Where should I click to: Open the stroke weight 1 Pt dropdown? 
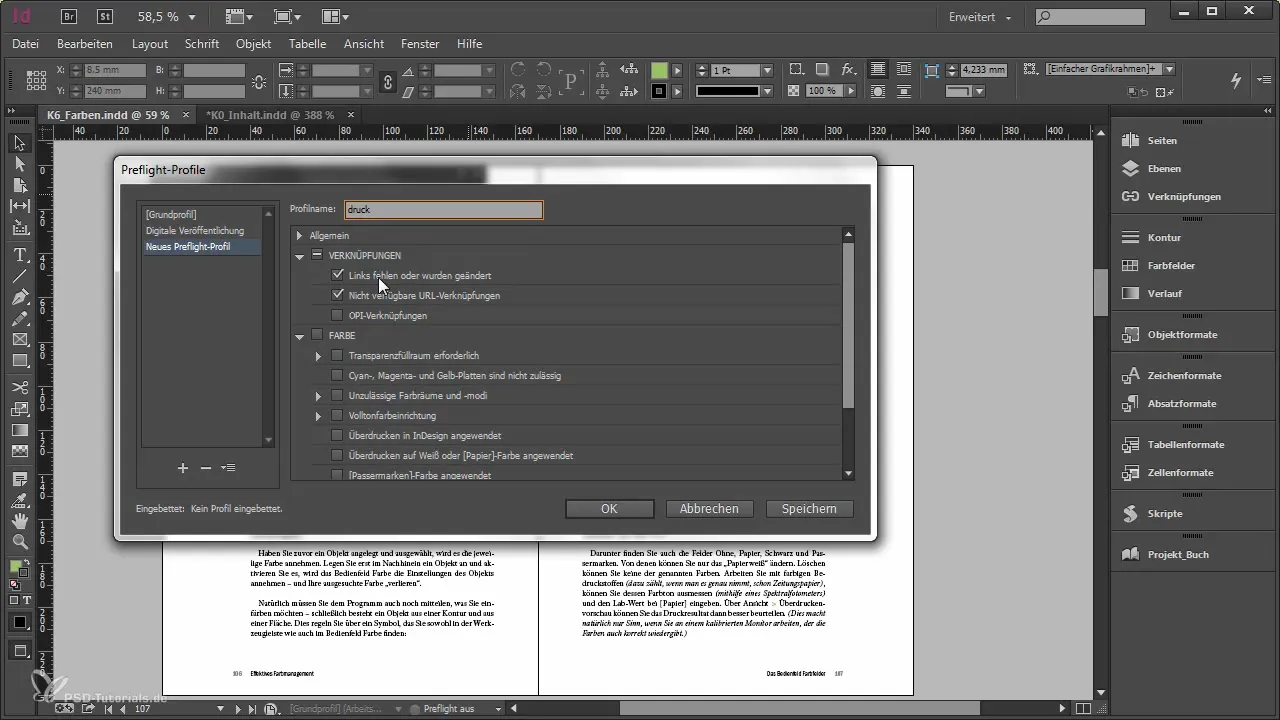point(767,71)
